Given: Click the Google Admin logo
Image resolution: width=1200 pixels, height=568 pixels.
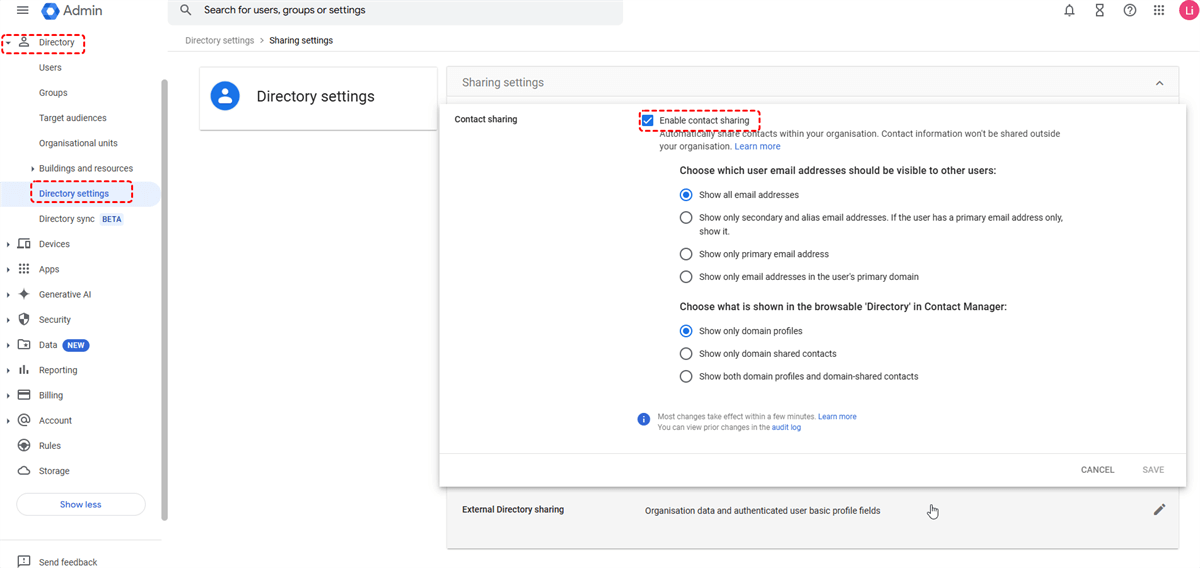Looking at the screenshot, I should [51, 11].
